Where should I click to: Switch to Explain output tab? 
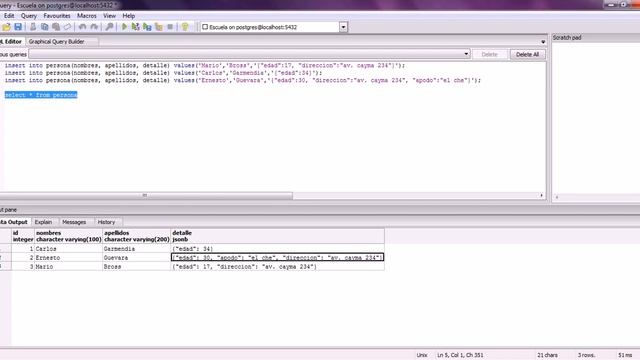click(x=43, y=222)
